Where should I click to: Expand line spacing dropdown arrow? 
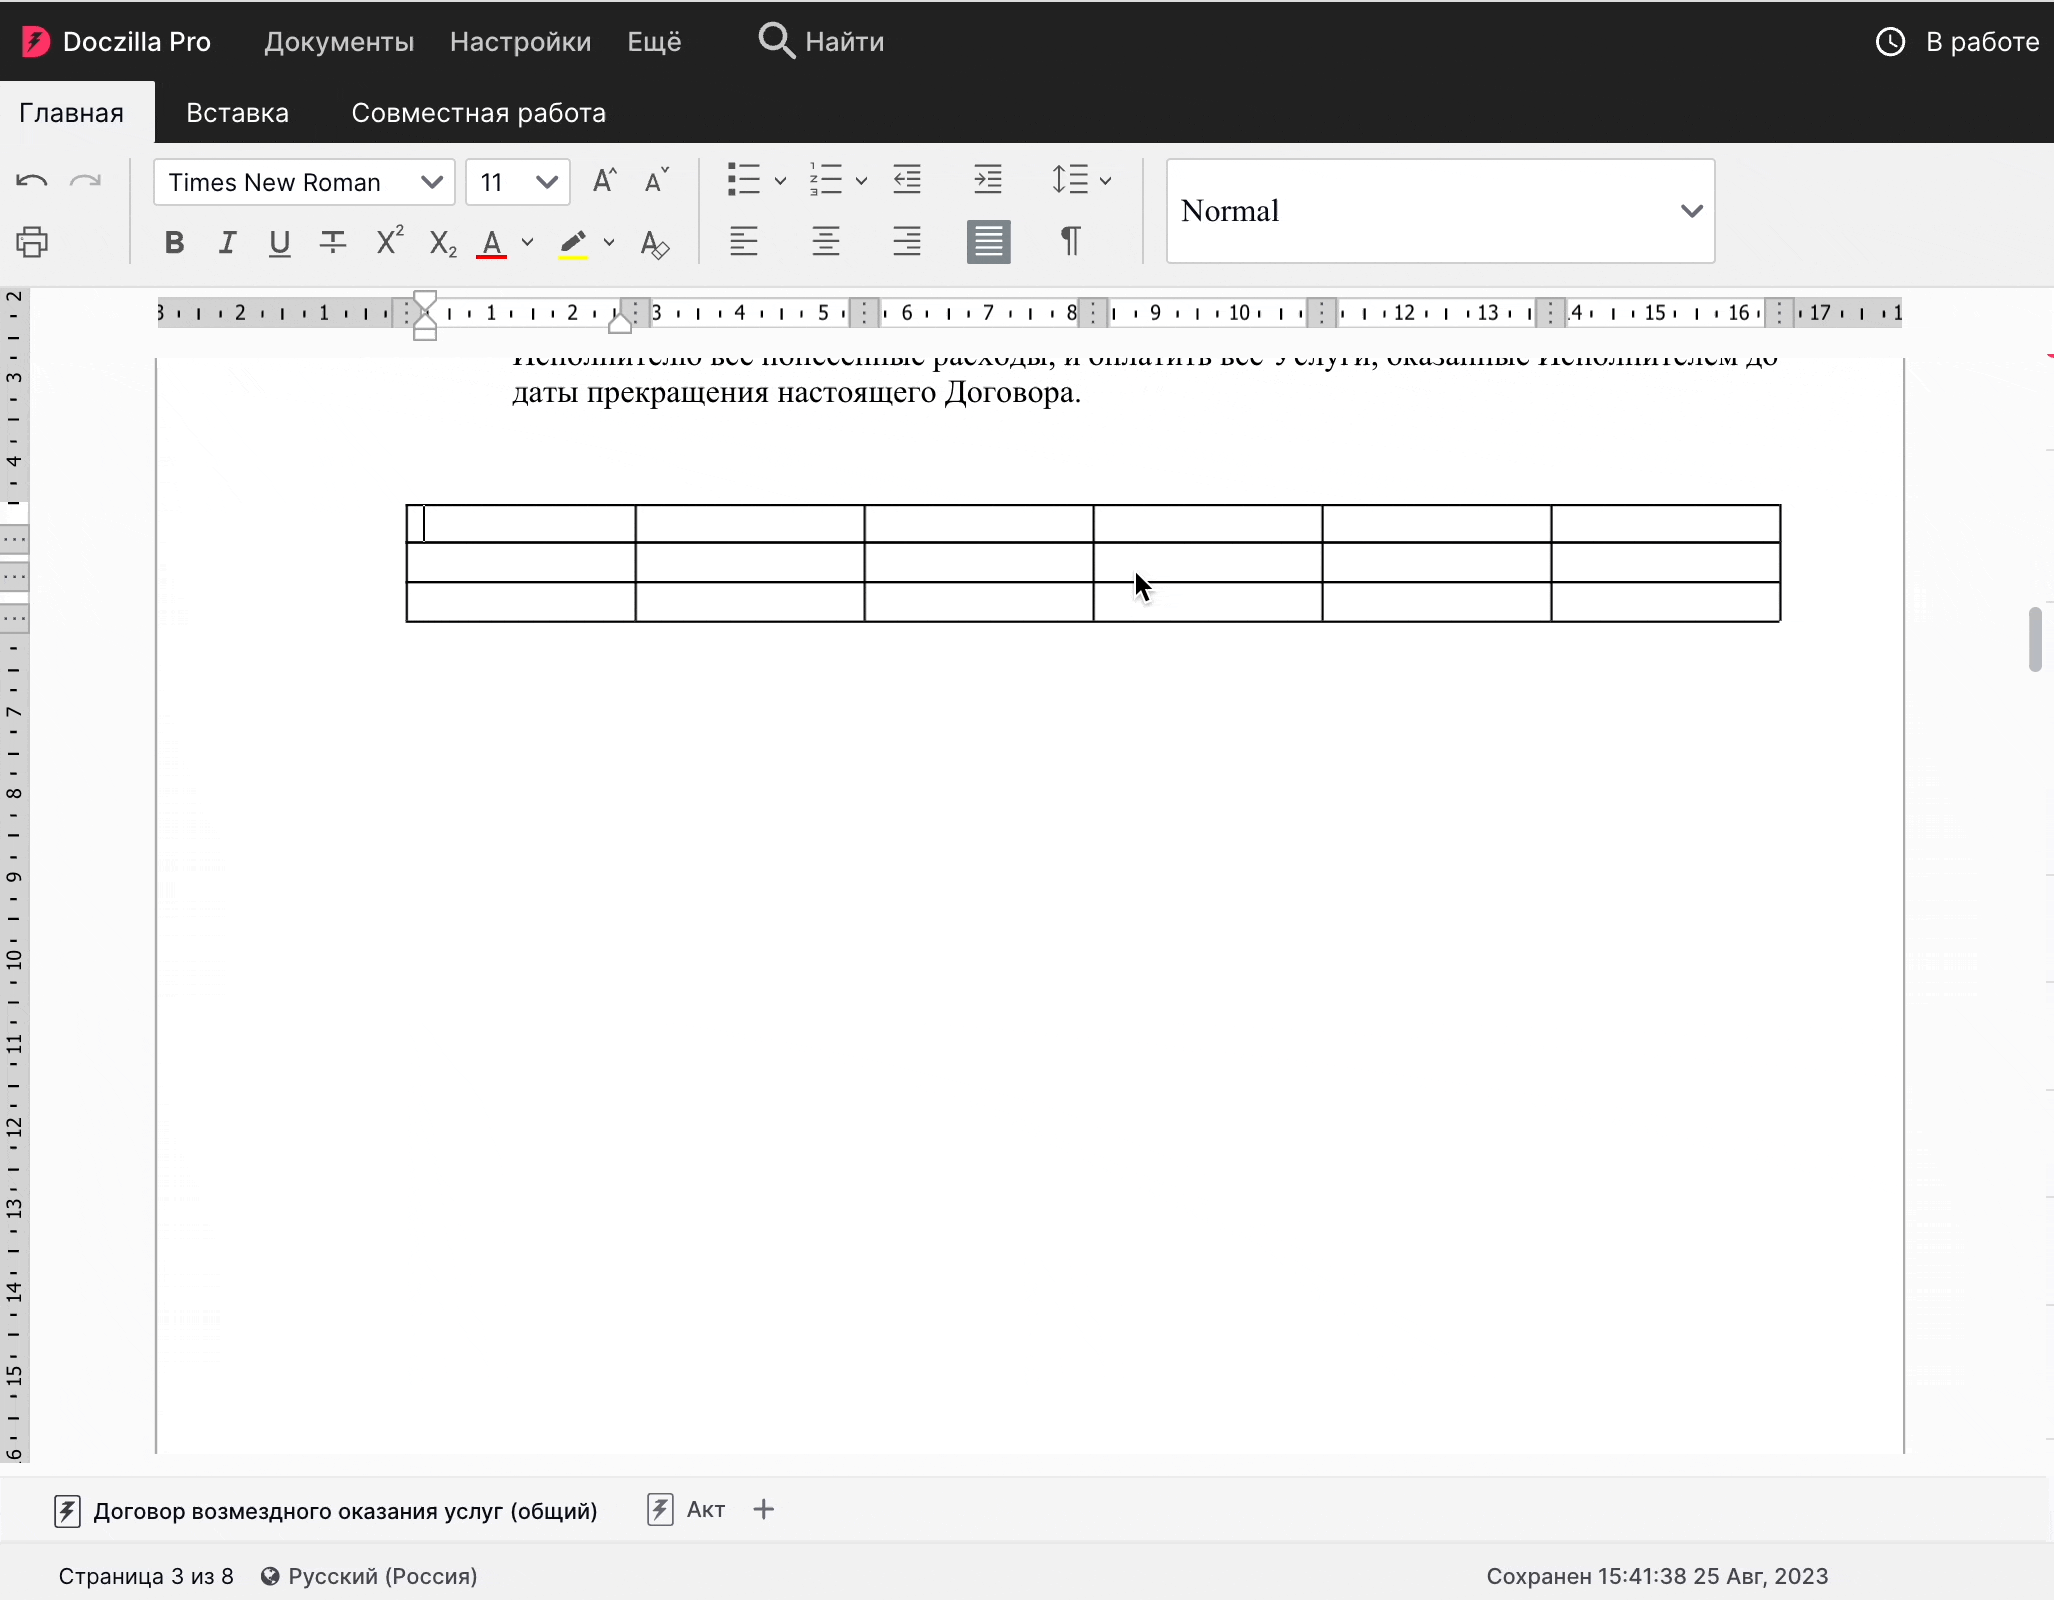click(1106, 181)
